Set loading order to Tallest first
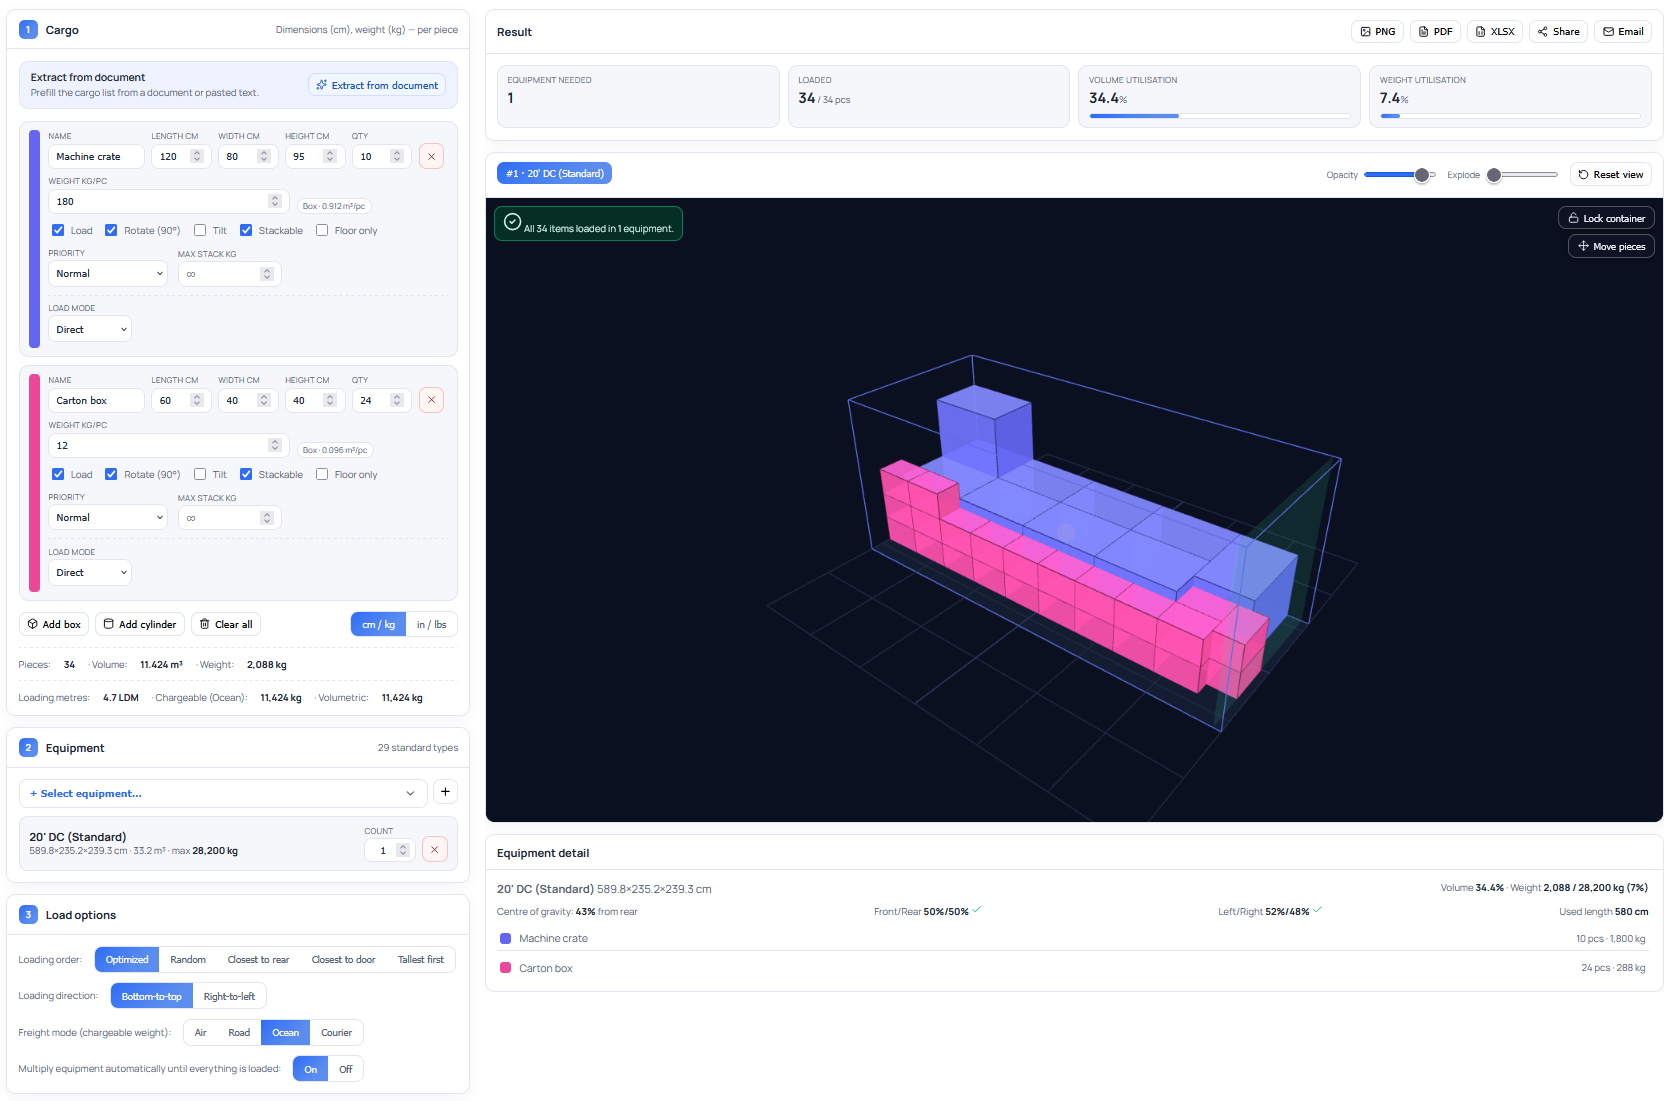 (x=421, y=959)
